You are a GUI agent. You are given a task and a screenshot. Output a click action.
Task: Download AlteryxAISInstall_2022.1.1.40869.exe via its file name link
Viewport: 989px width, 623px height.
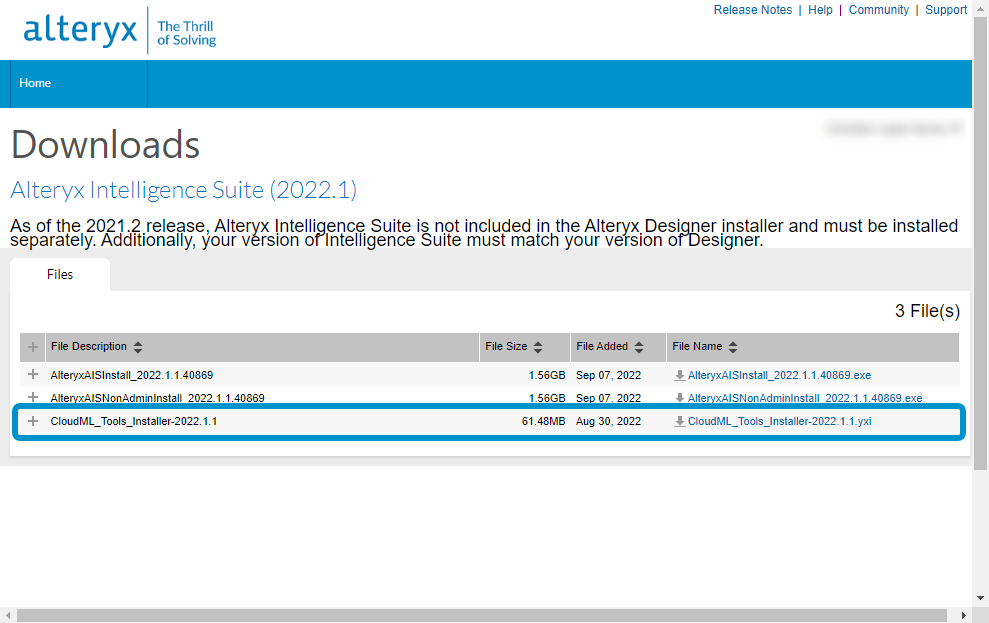tap(778, 374)
